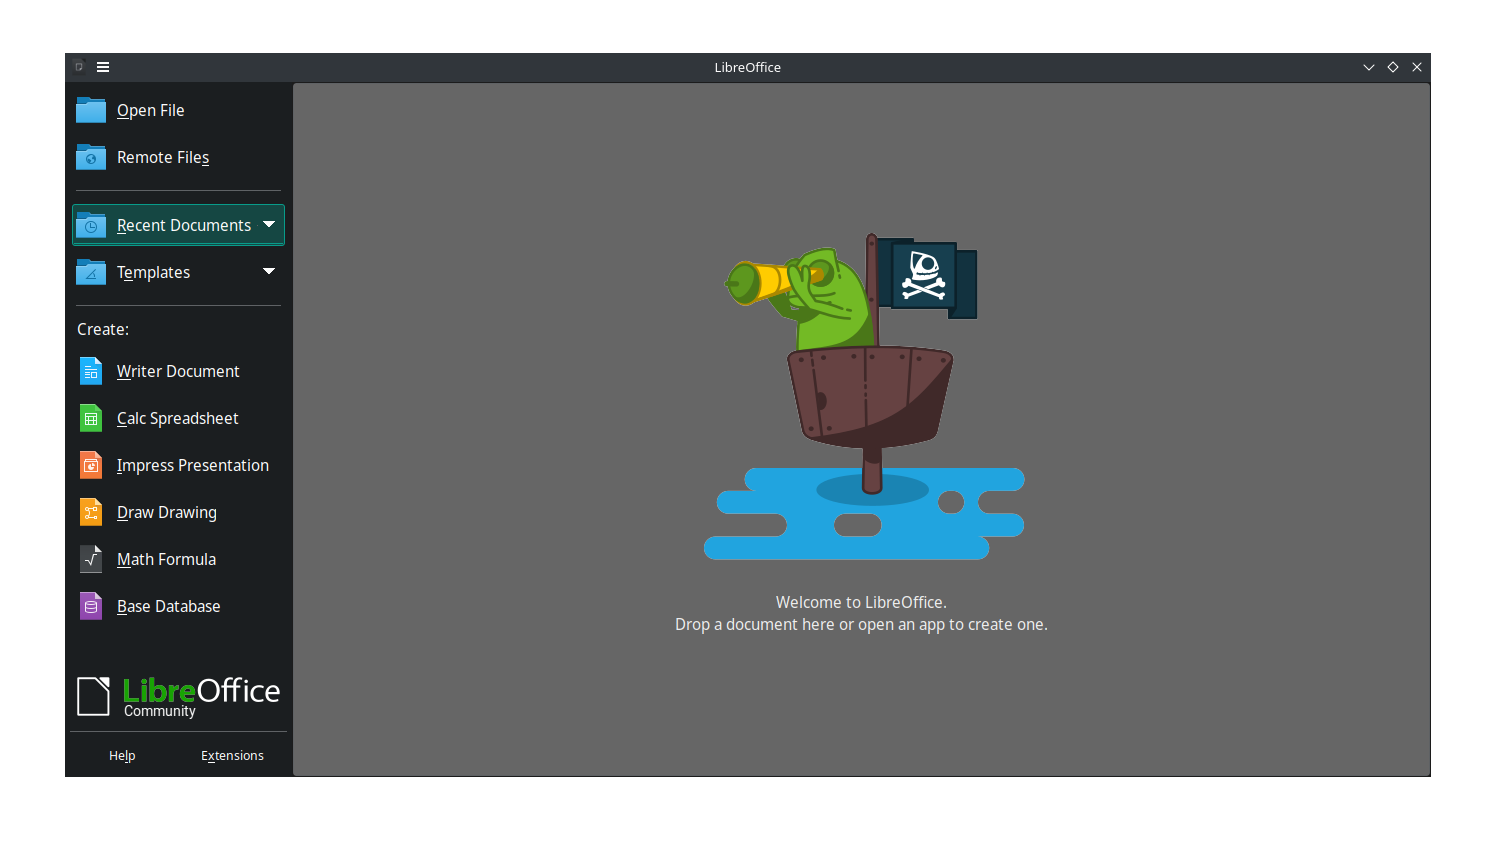Viewport: 1496px width, 854px height.
Task: Click the Impress Presentation icon
Action: click(x=91, y=465)
